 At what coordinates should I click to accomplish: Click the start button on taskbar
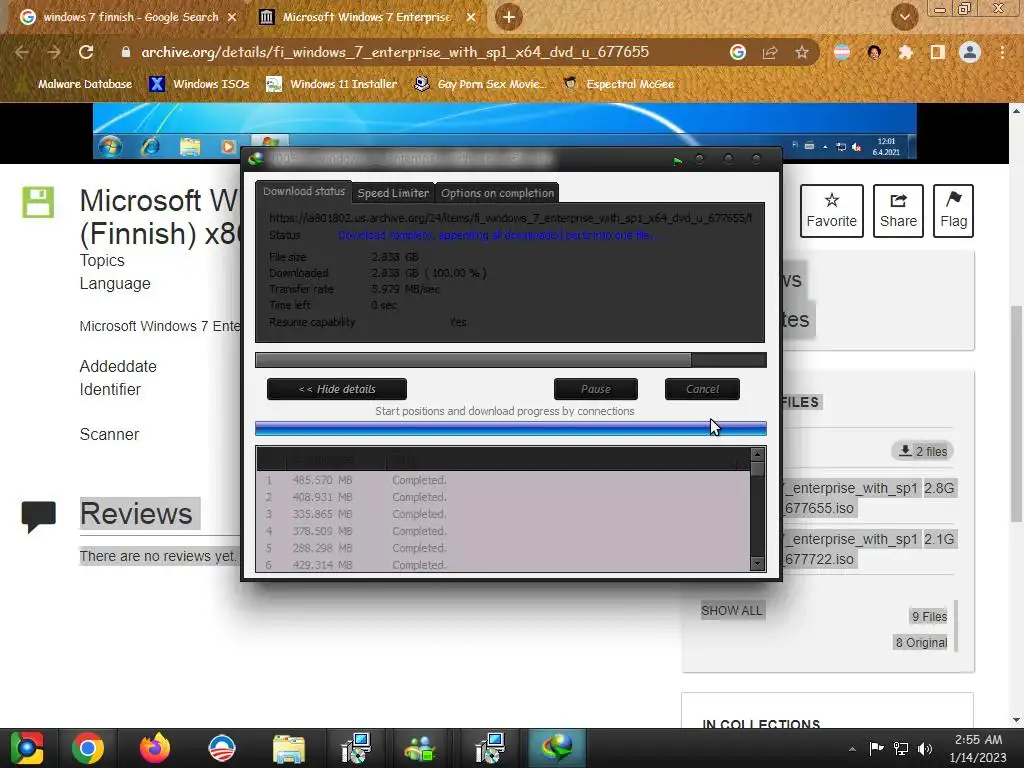pyautogui.click(x=26, y=748)
